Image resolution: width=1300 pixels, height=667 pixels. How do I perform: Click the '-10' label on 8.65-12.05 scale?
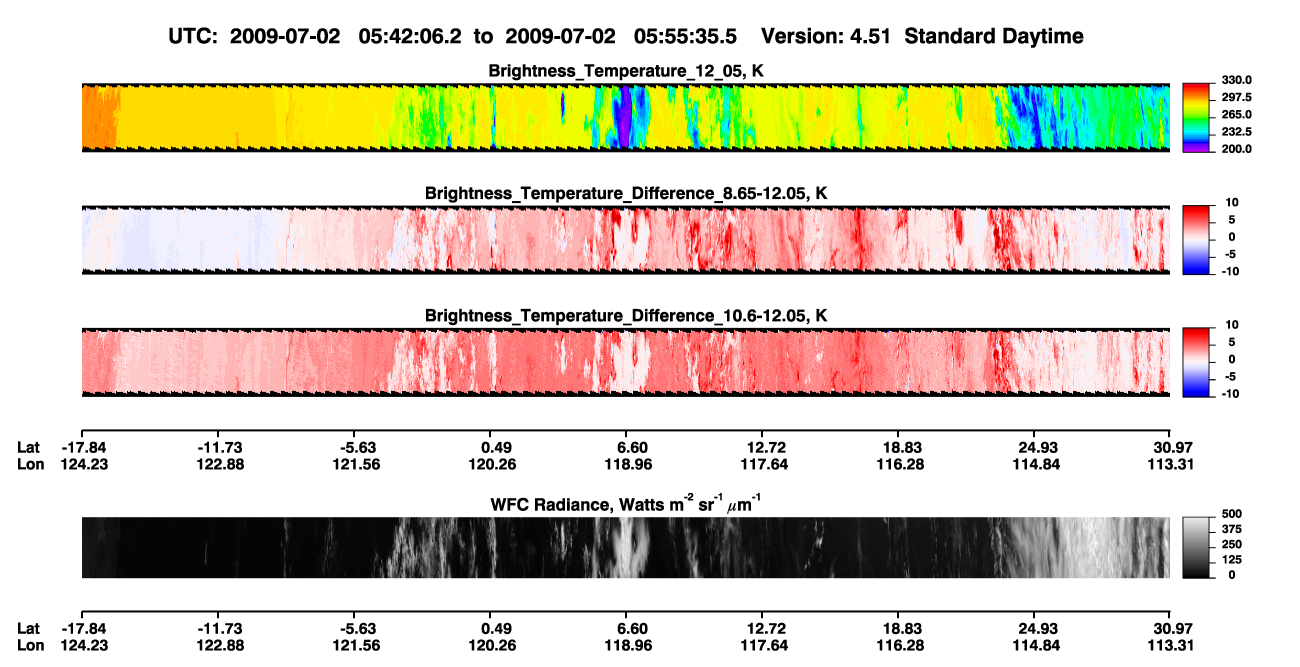(1231, 272)
